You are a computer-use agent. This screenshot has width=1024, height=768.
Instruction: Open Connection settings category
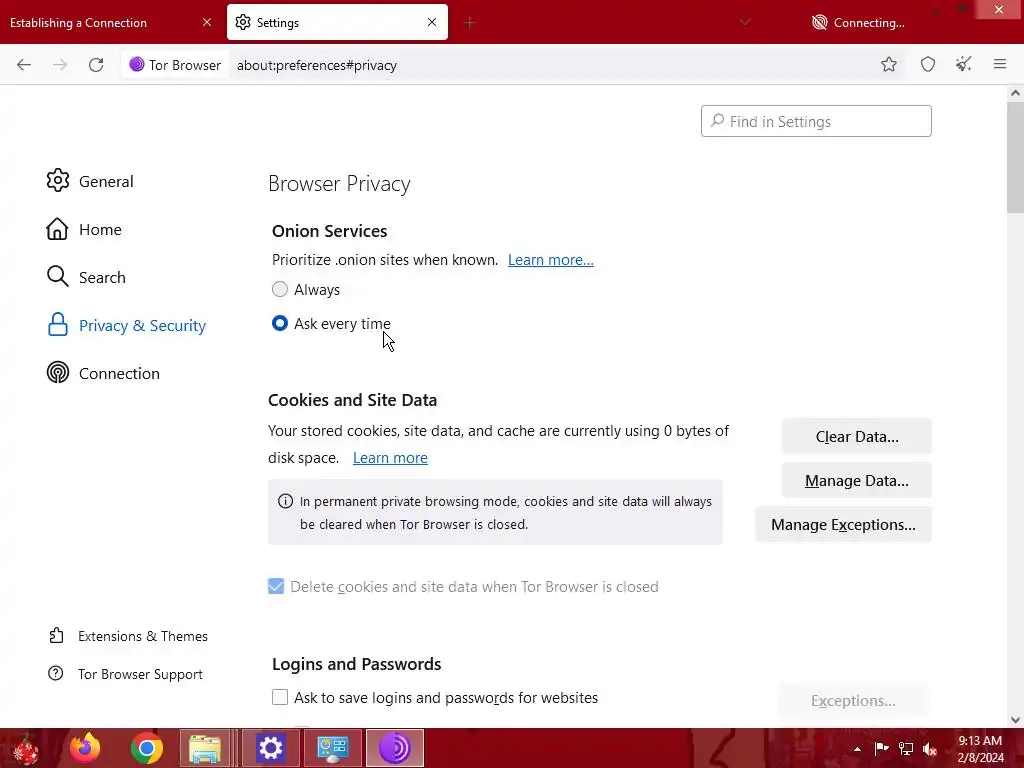tap(103, 373)
